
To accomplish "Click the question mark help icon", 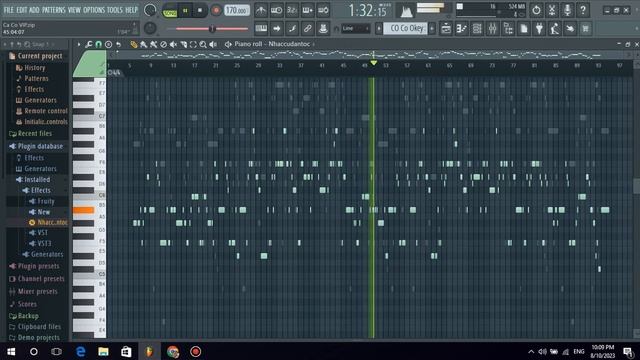I will click(583, 10).
